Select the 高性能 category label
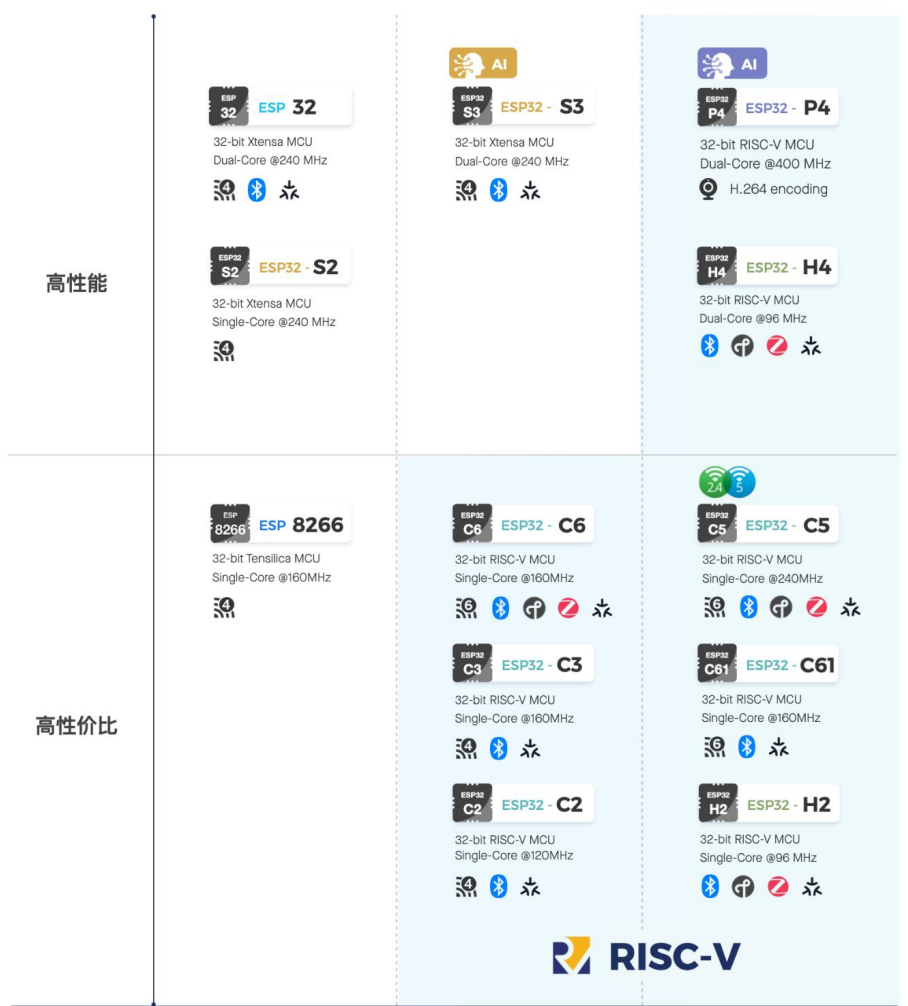This screenshot has width=908, height=1006. (x=76, y=283)
